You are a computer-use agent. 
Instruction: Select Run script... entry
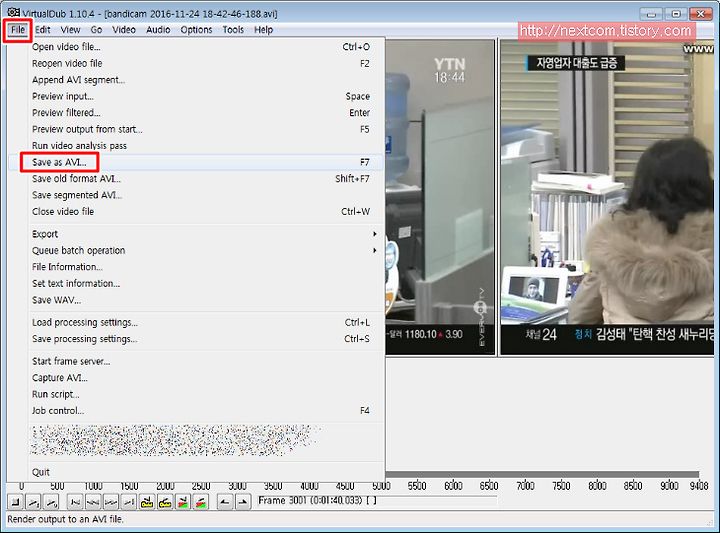197,395
